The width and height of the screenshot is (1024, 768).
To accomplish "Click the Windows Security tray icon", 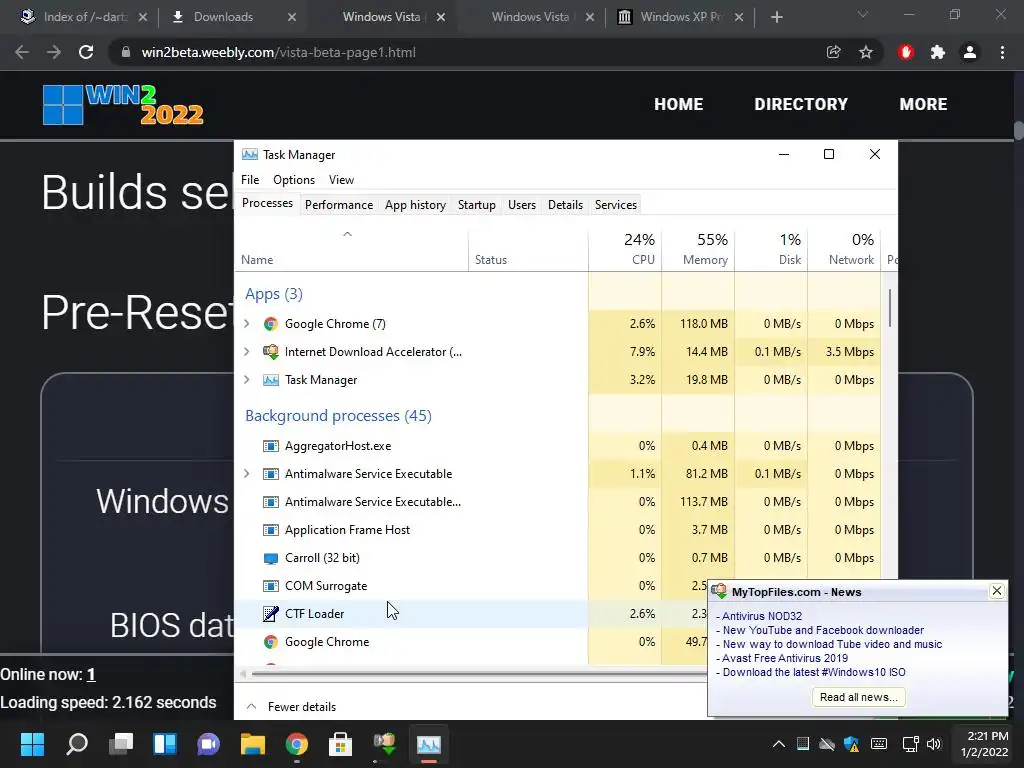I will [x=852, y=744].
